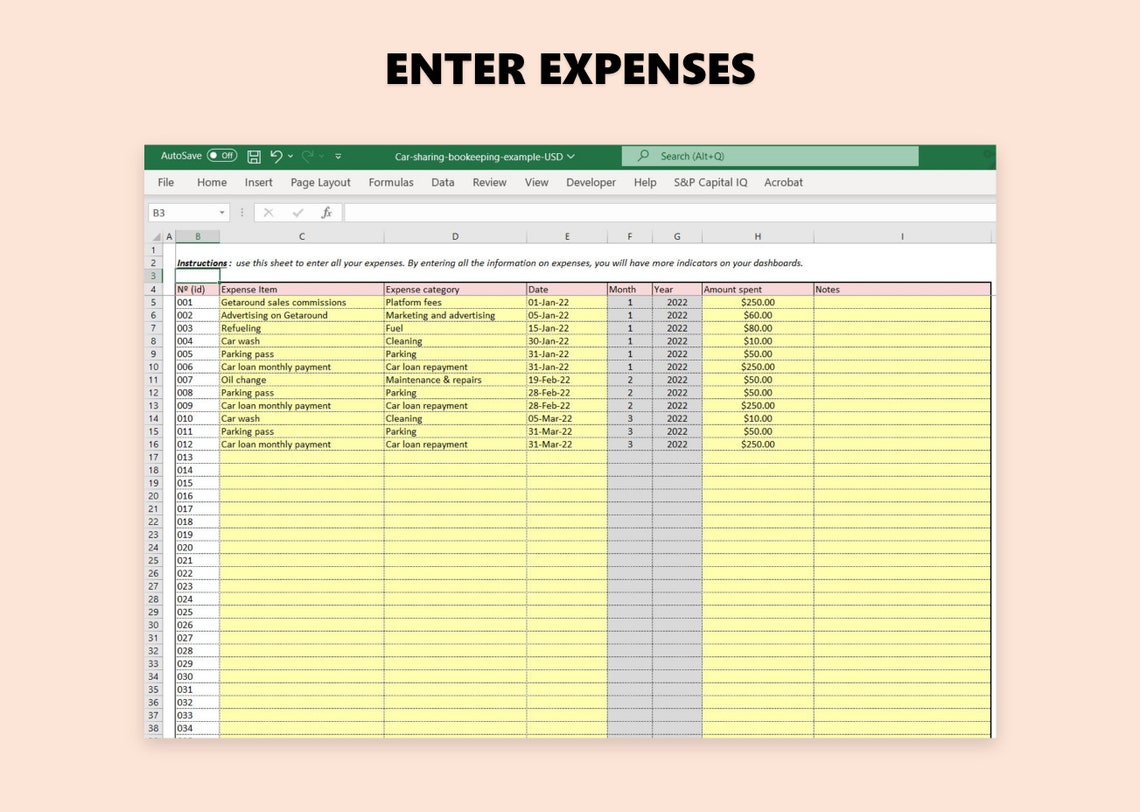
Task: Switch to the Developer ribbon tab
Action: (x=591, y=182)
